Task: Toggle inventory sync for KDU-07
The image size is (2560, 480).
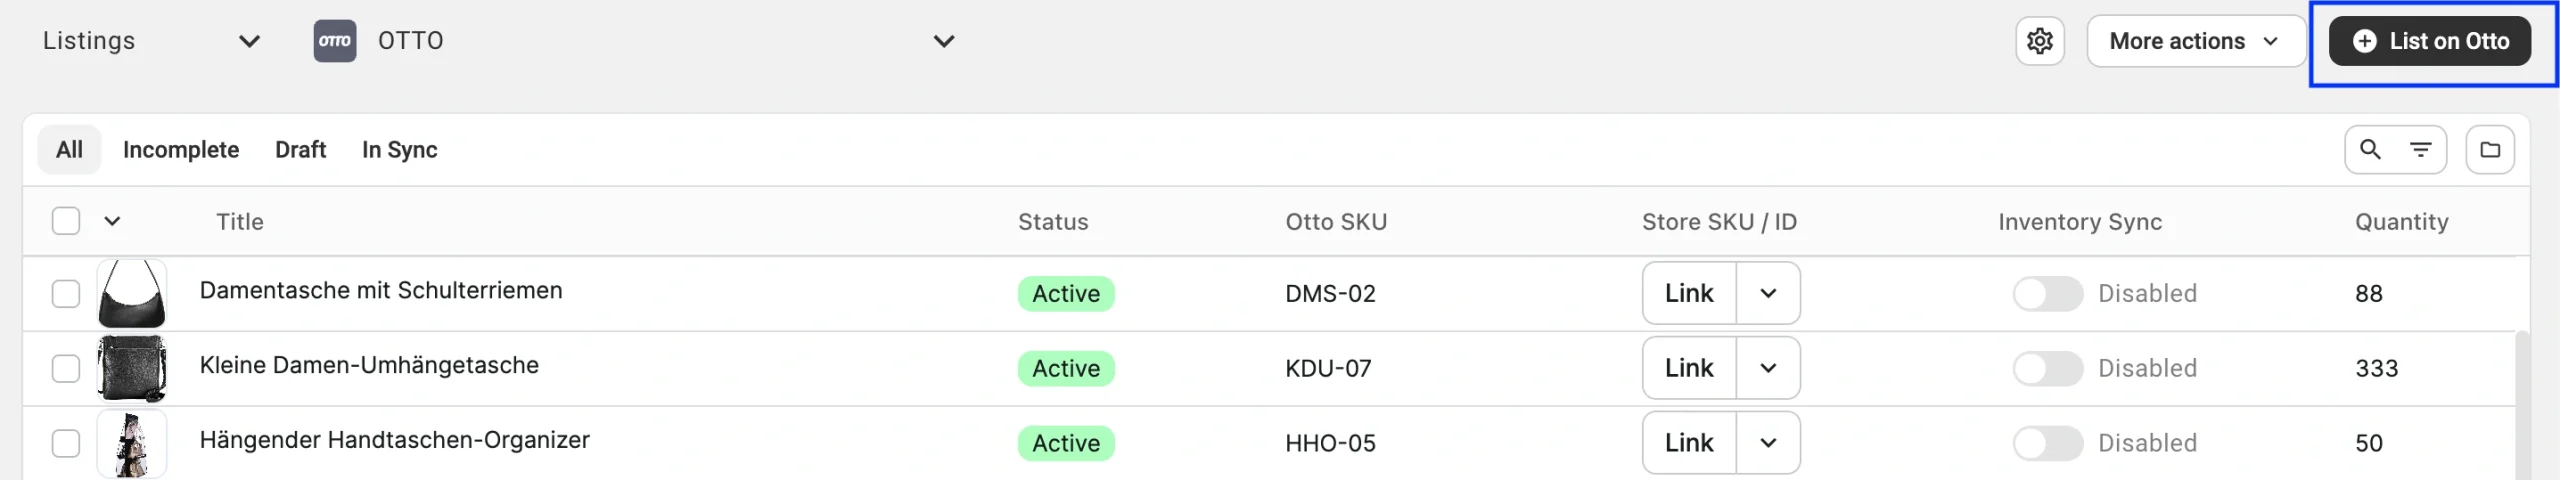Action: pos(2047,368)
